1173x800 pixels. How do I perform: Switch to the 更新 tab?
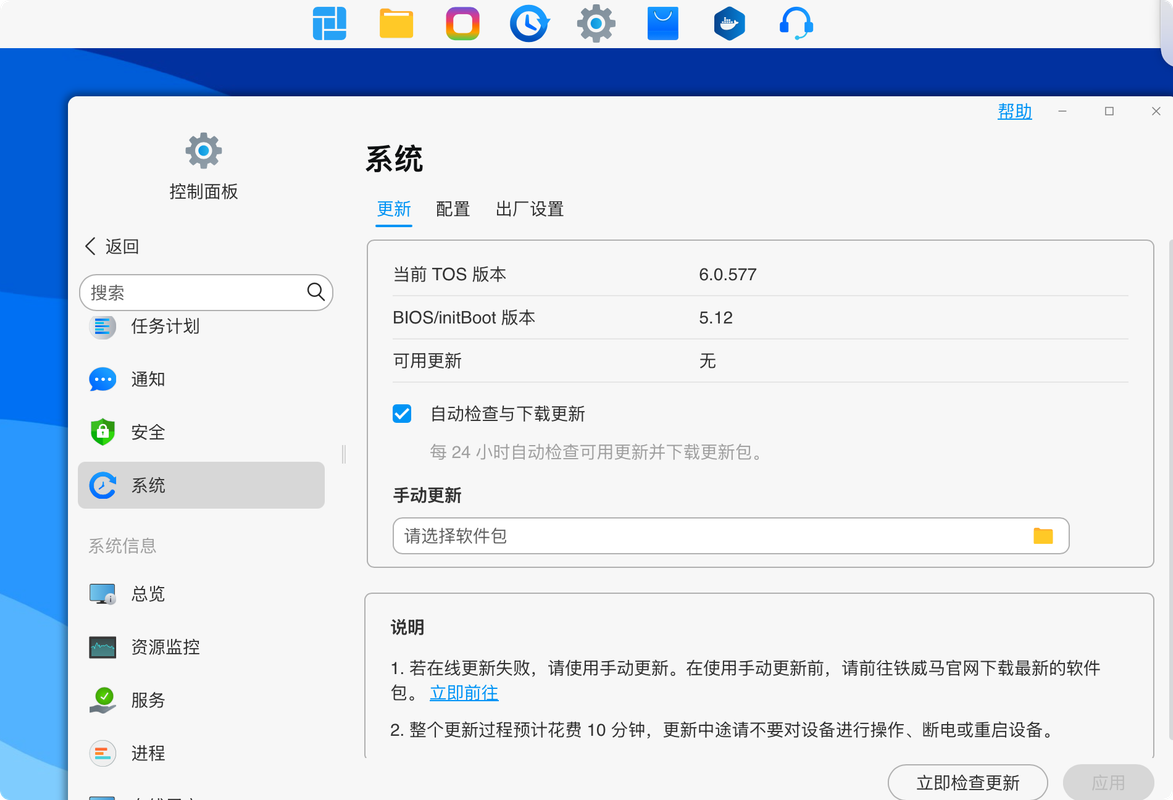pos(393,209)
